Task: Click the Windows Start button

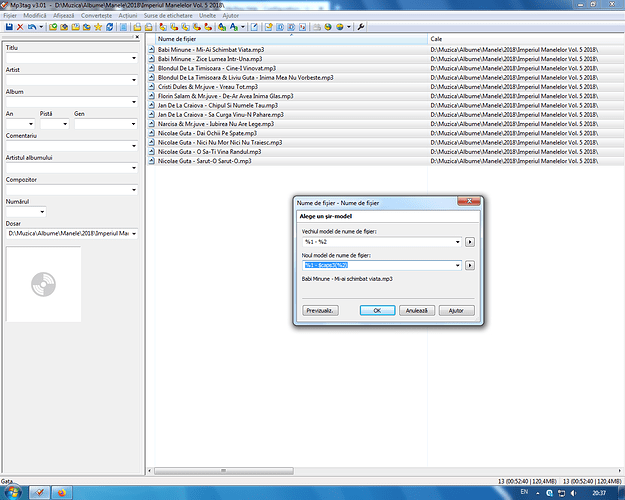Action: click(x=13, y=492)
